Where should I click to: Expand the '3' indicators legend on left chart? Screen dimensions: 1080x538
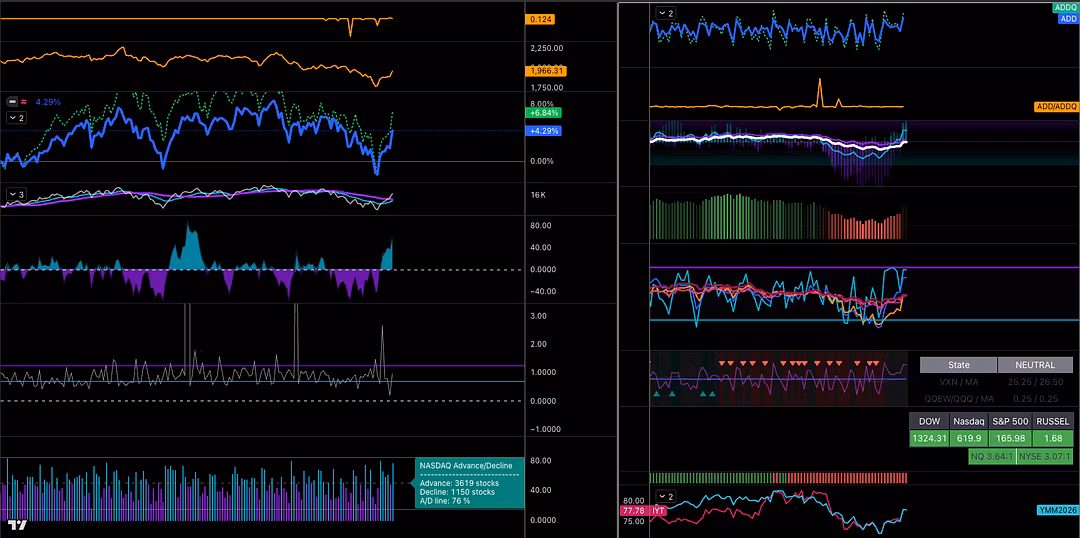tap(16, 194)
